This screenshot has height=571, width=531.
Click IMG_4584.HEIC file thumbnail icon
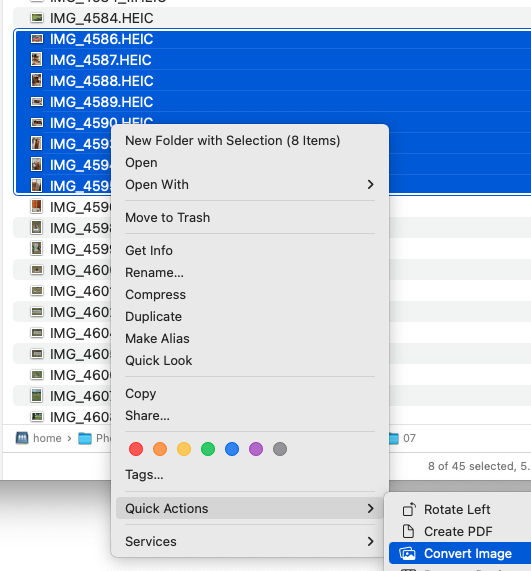pos(36,17)
